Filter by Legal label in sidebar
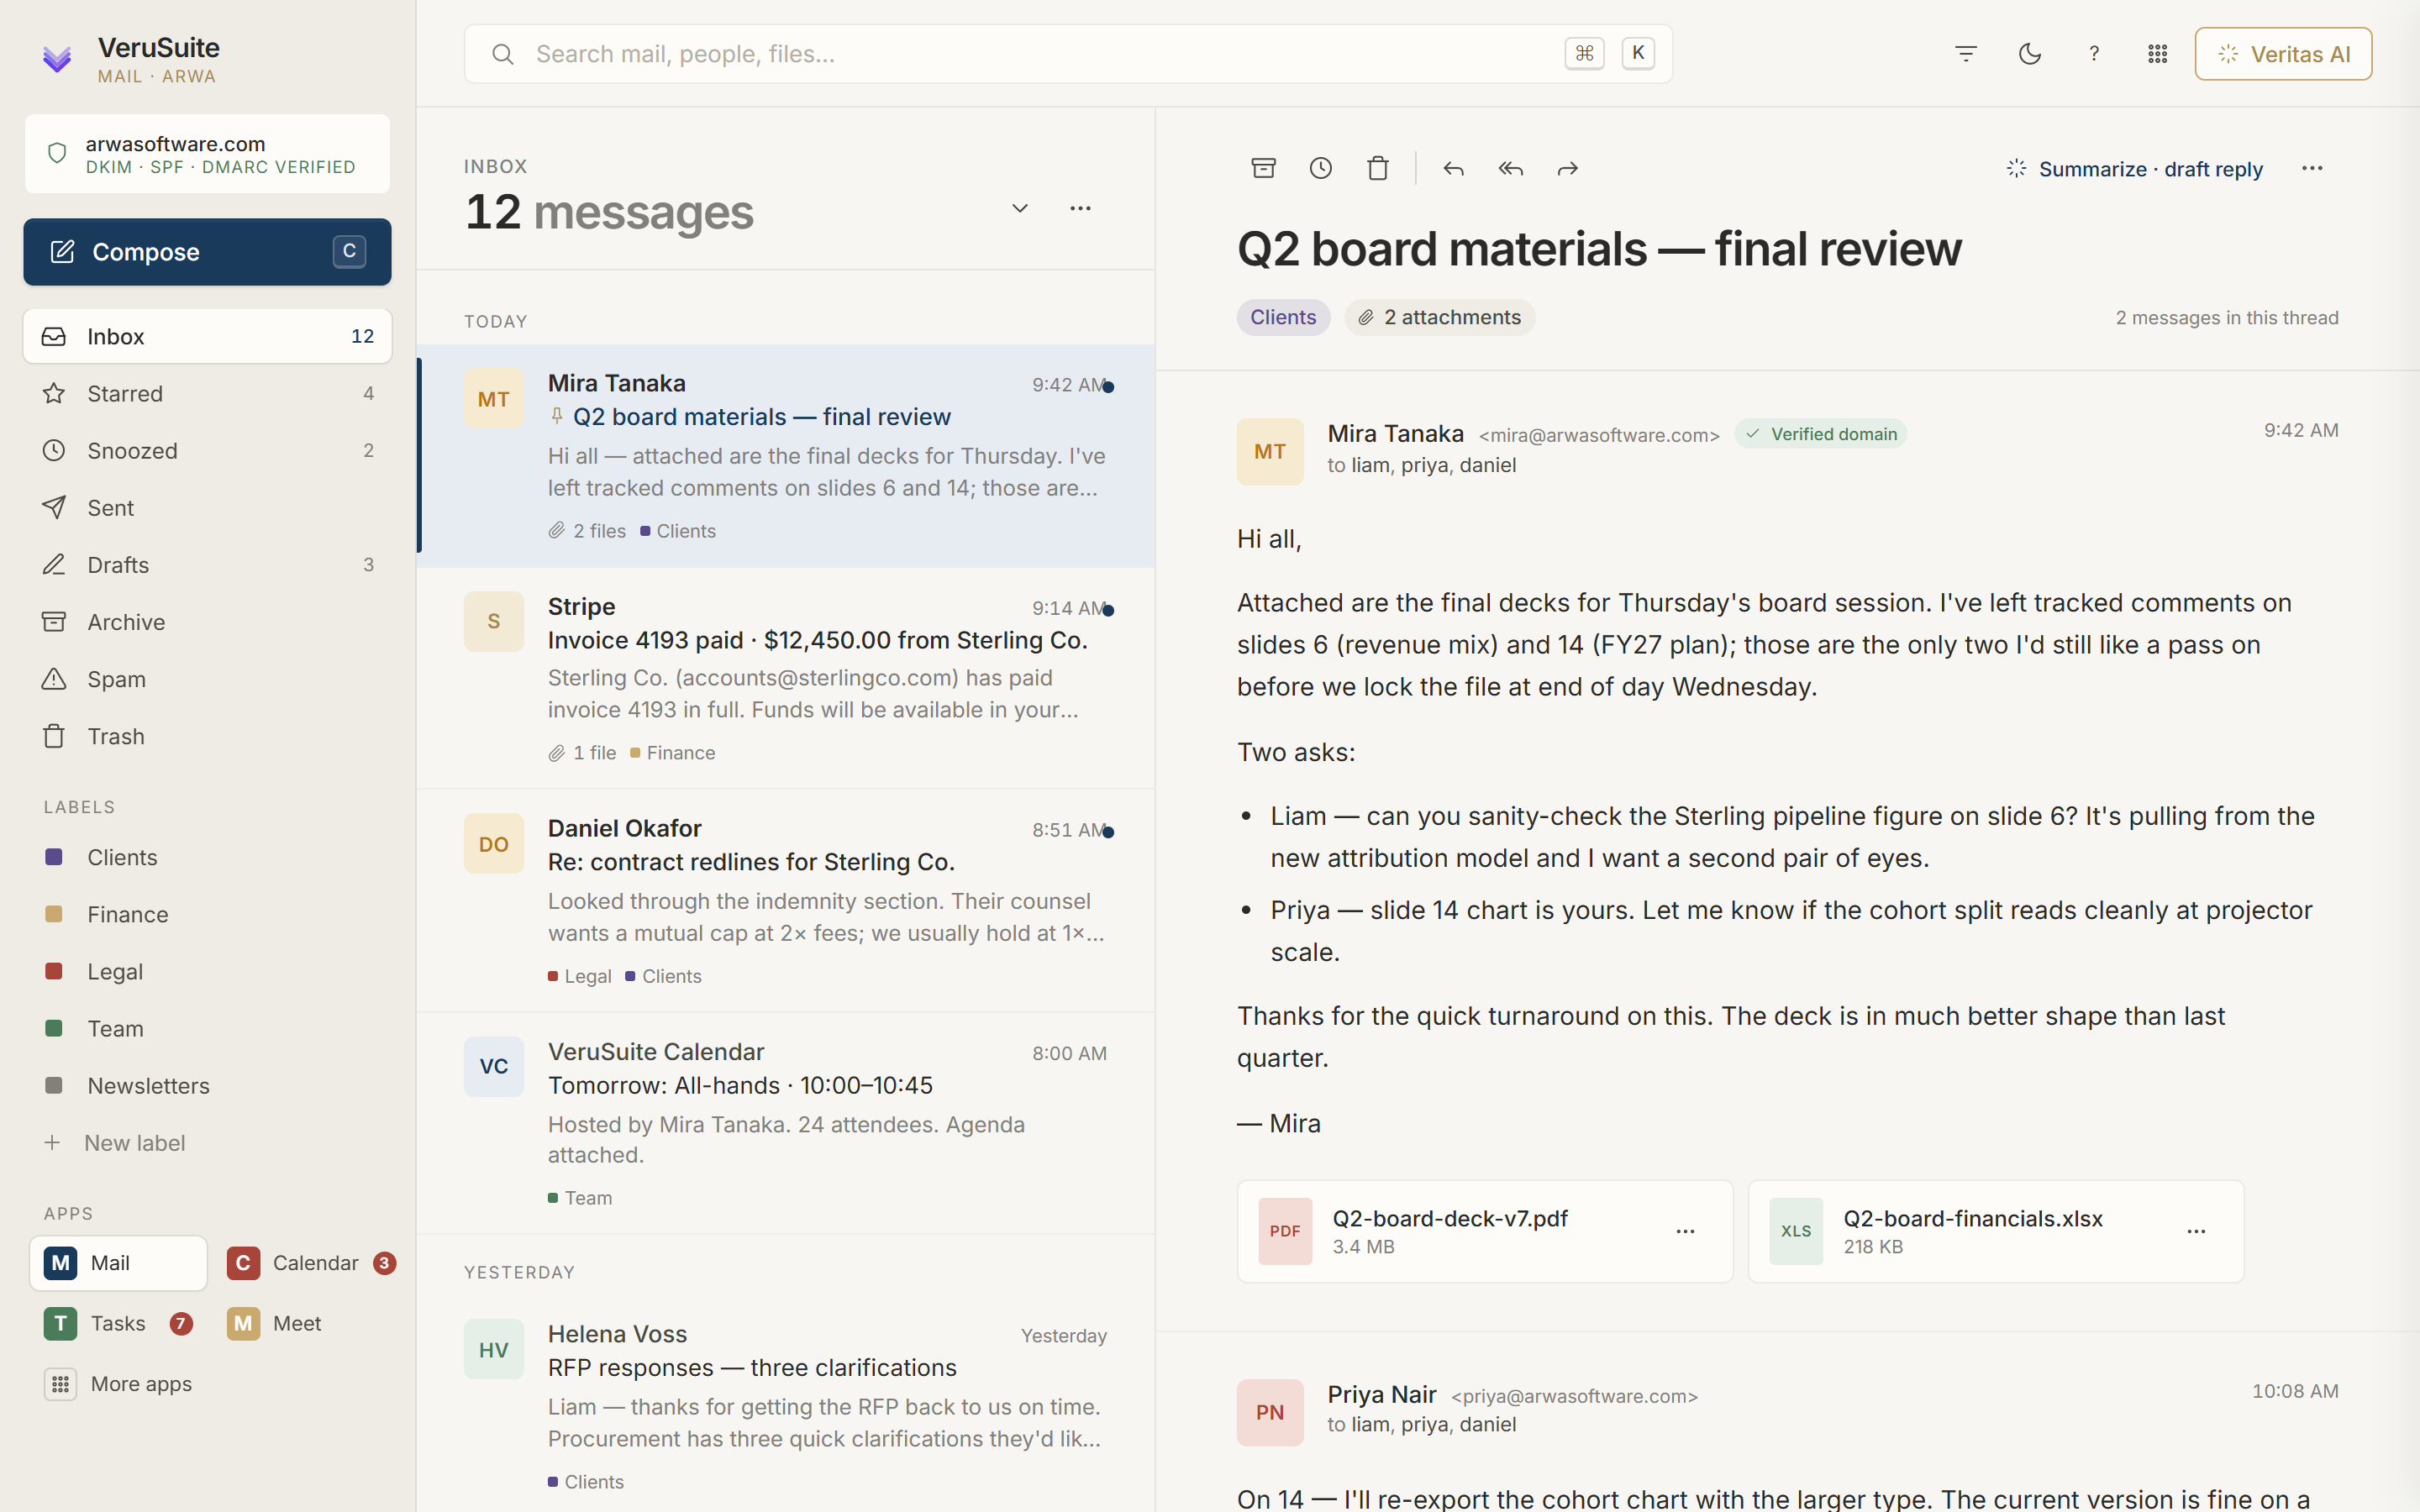The height and width of the screenshot is (1512, 2420). [207, 971]
